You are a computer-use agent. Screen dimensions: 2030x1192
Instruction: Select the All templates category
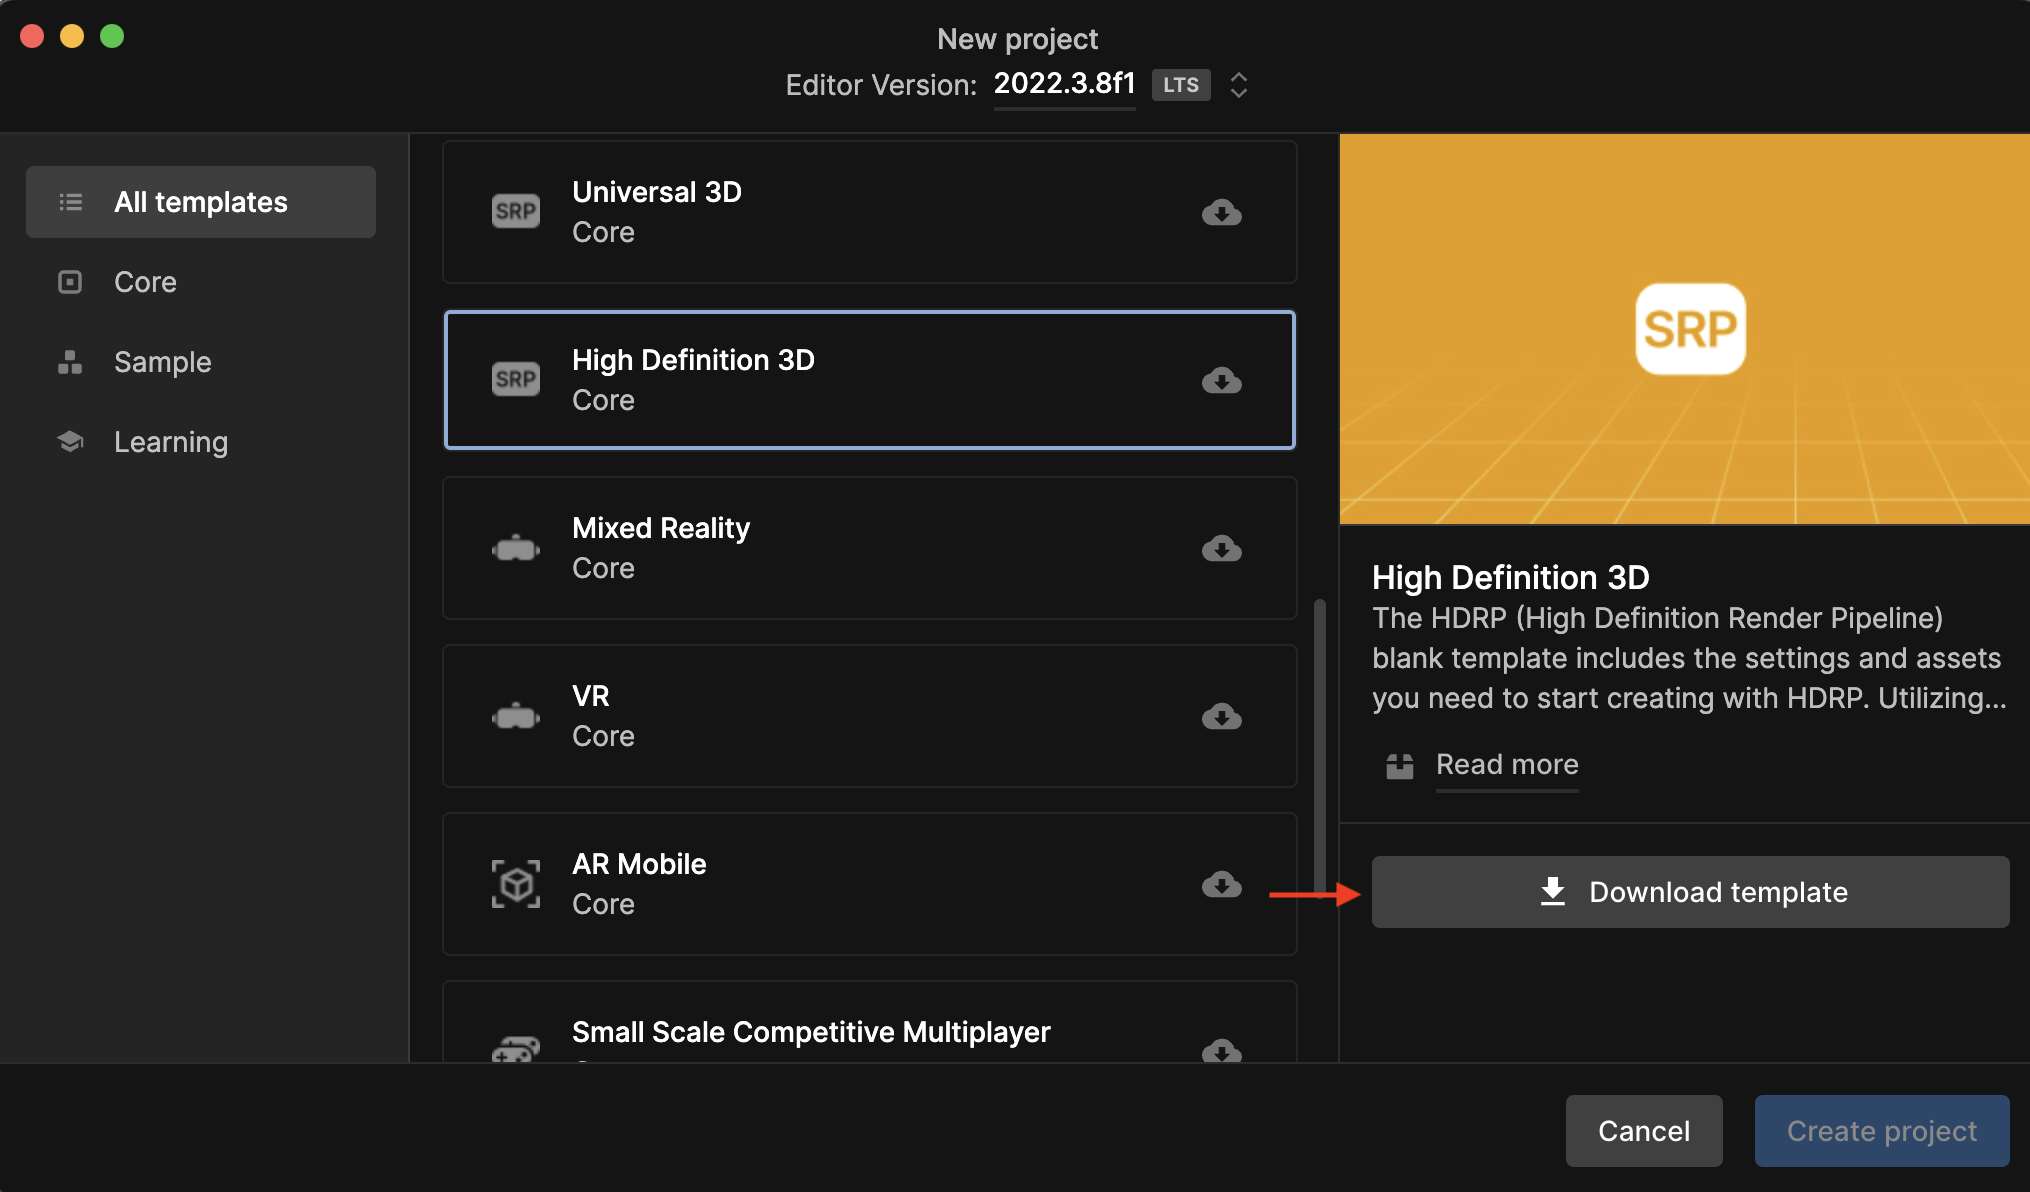point(201,202)
